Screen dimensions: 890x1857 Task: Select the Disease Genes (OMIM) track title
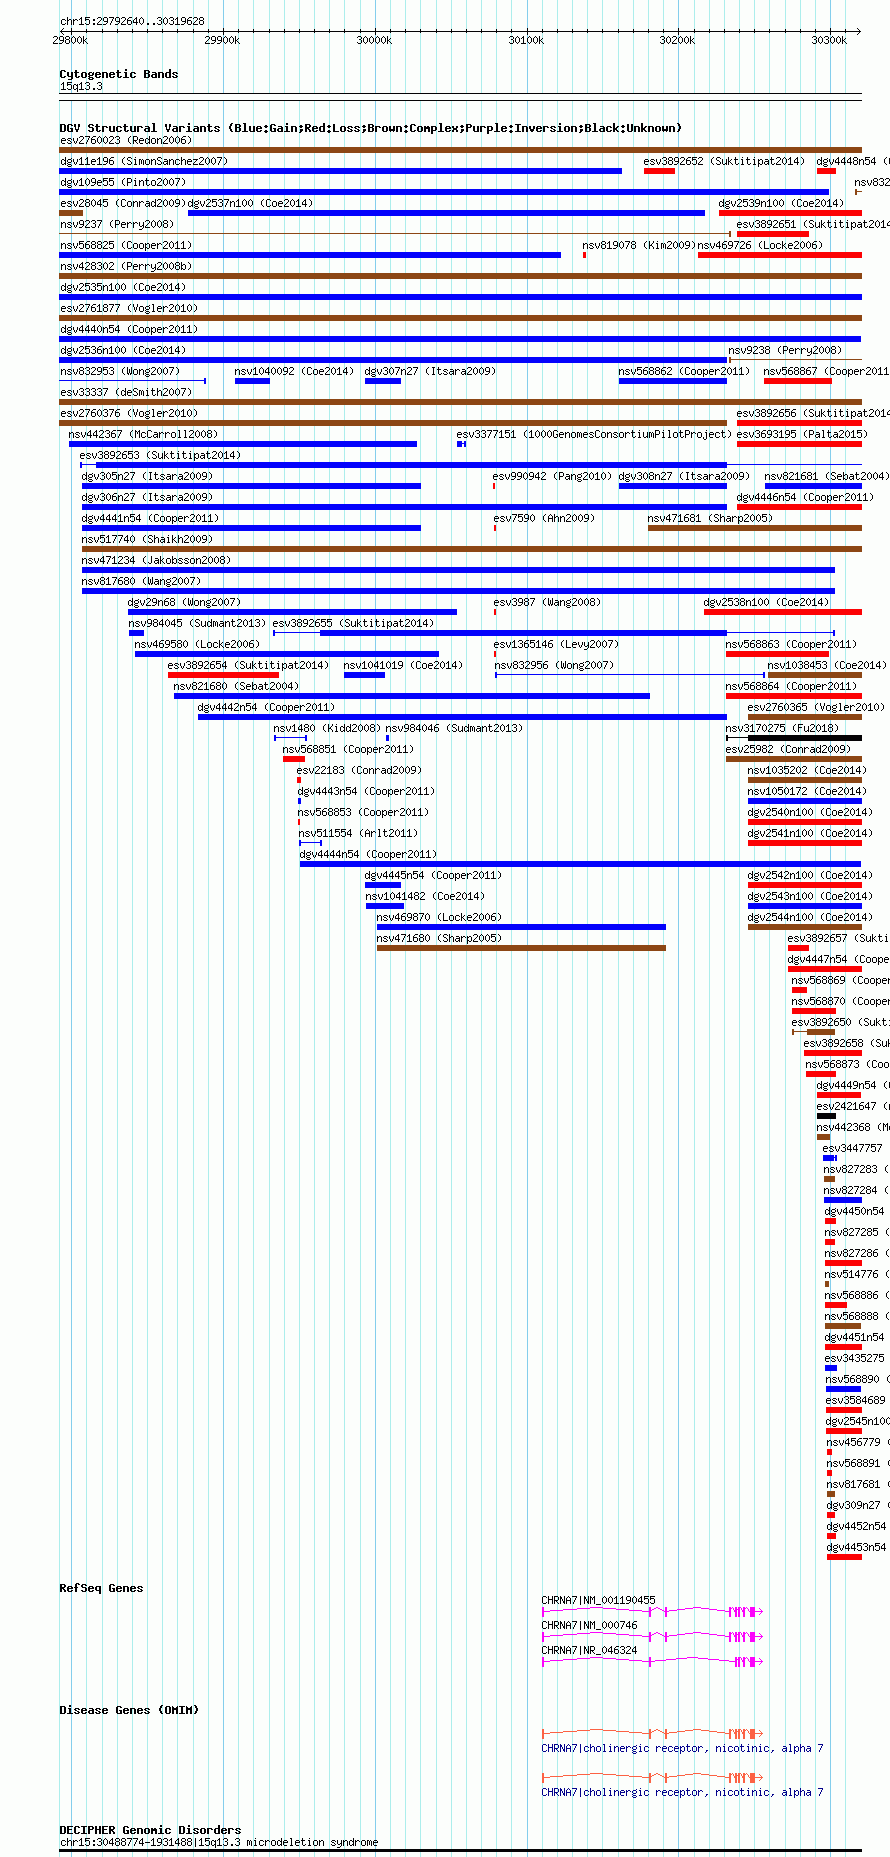click(129, 1710)
